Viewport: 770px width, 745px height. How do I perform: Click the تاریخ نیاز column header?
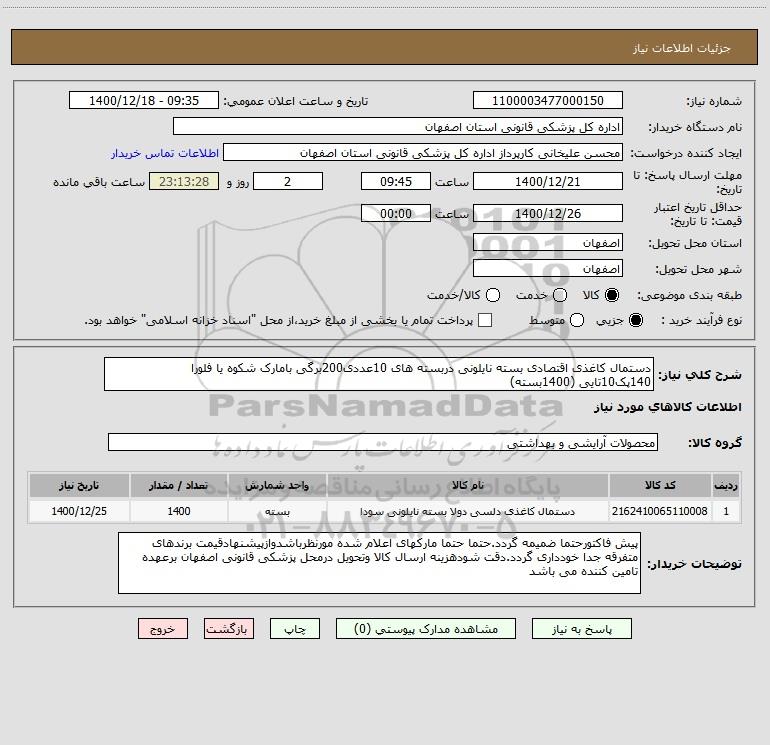(x=79, y=485)
